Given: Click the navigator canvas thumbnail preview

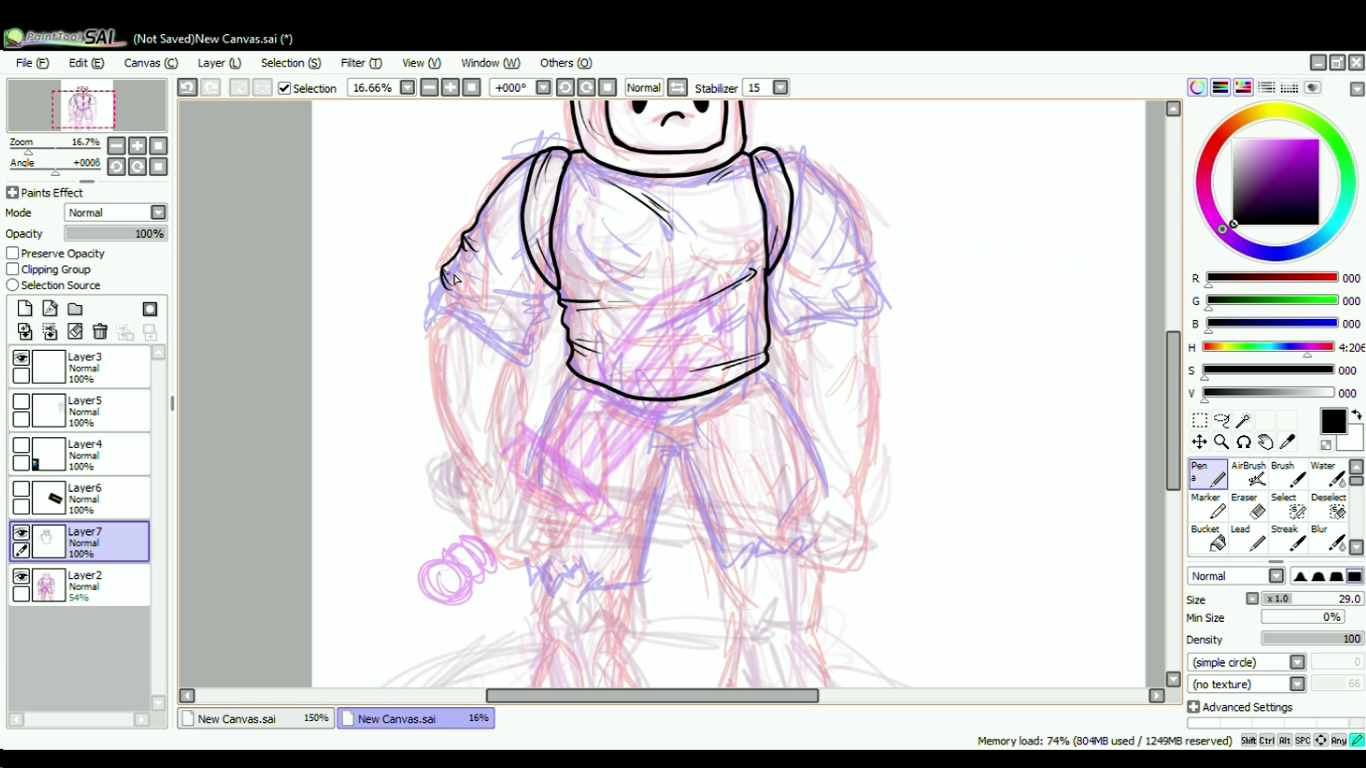Looking at the screenshot, I should tap(85, 106).
